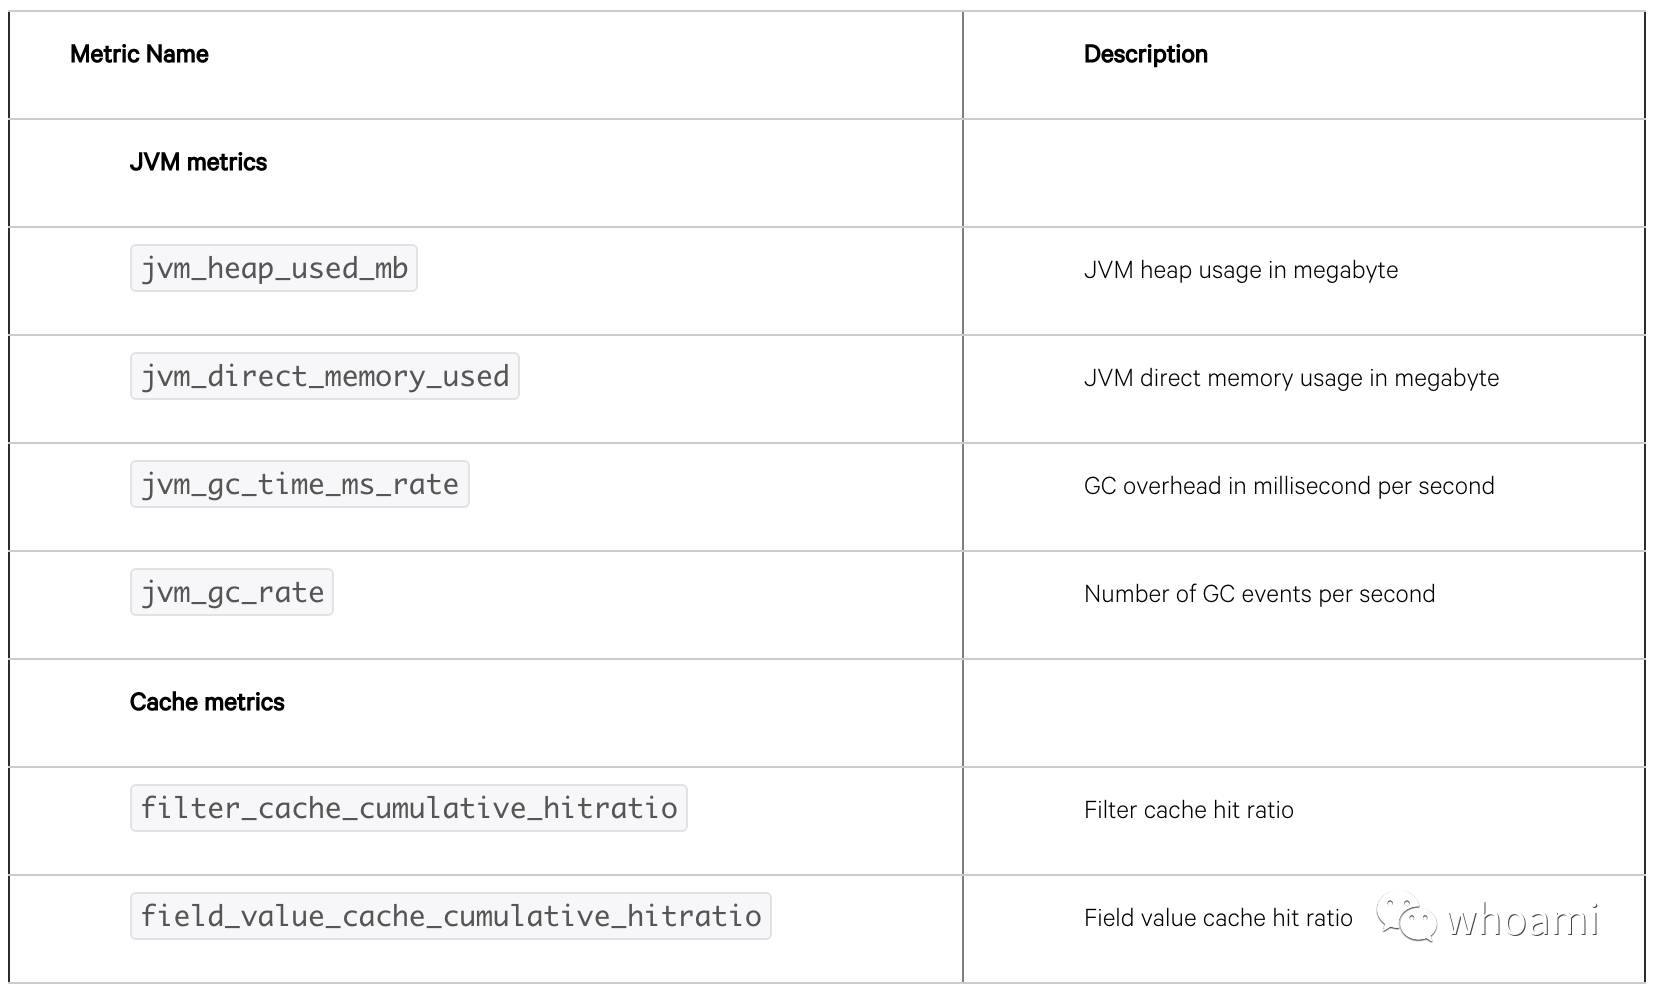This screenshot has height=990, width=1654.
Task: Click the JVM heap usage in megabyte description
Action: coord(1241,270)
